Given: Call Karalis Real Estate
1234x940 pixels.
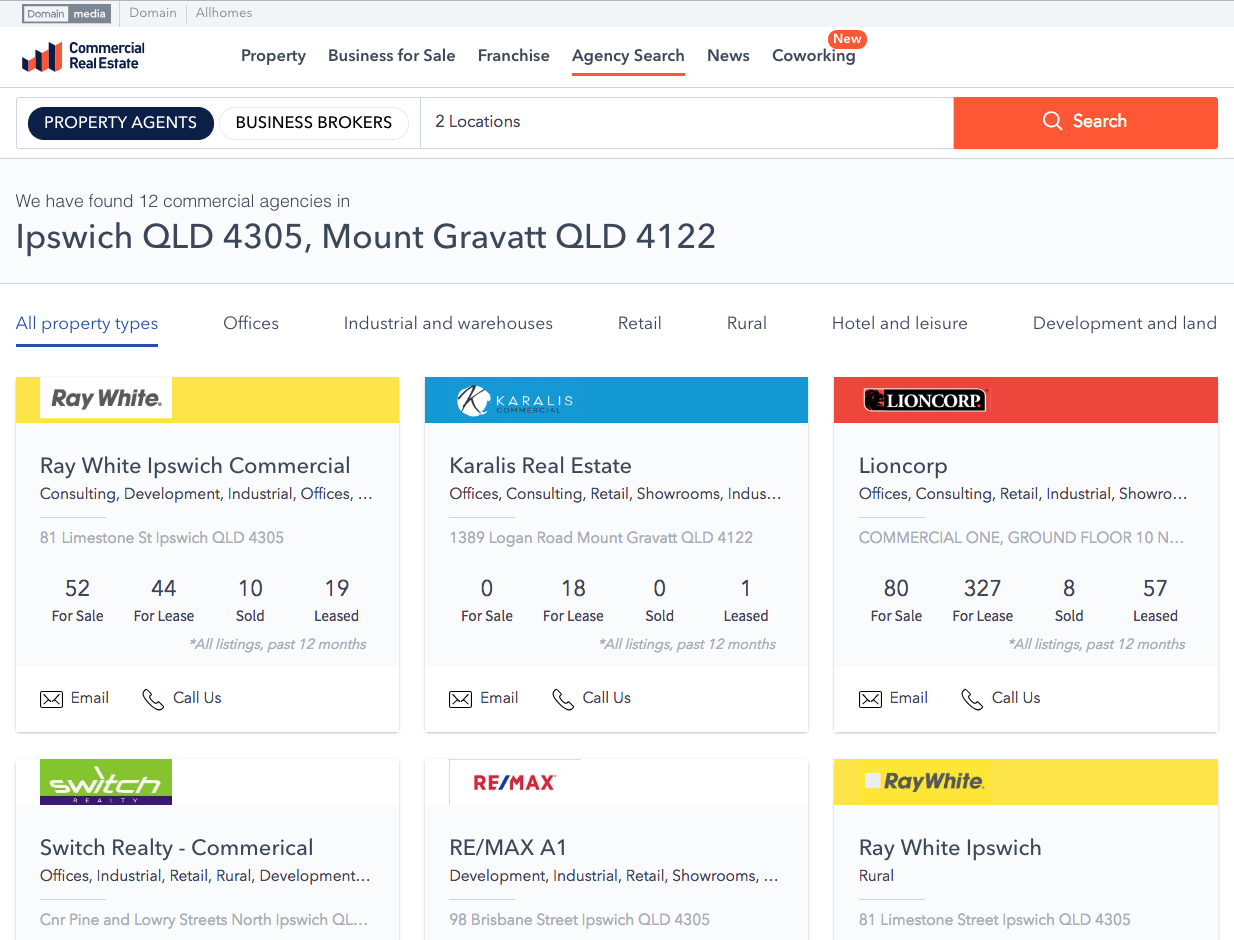Looking at the screenshot, I should tap(592, 698).
